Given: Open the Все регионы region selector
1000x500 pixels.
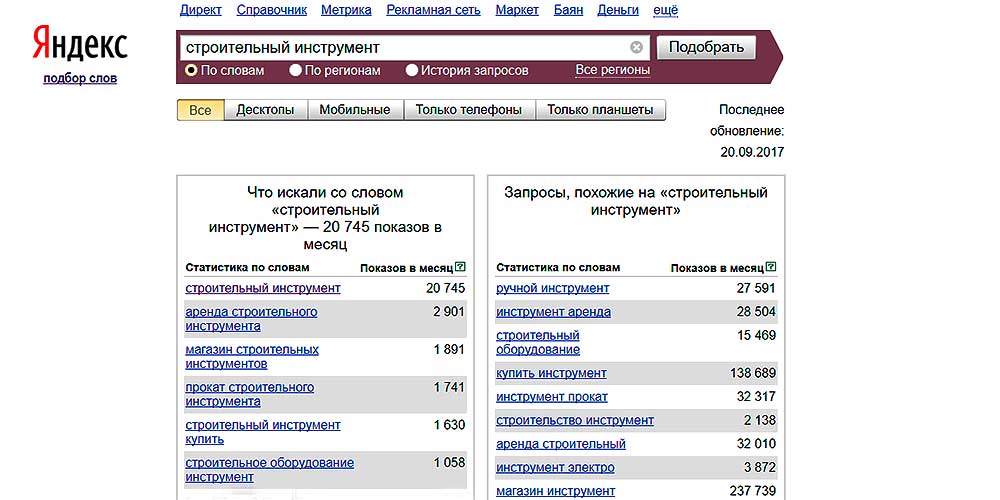Looking at the screenshot, I should tap(613, 70).
